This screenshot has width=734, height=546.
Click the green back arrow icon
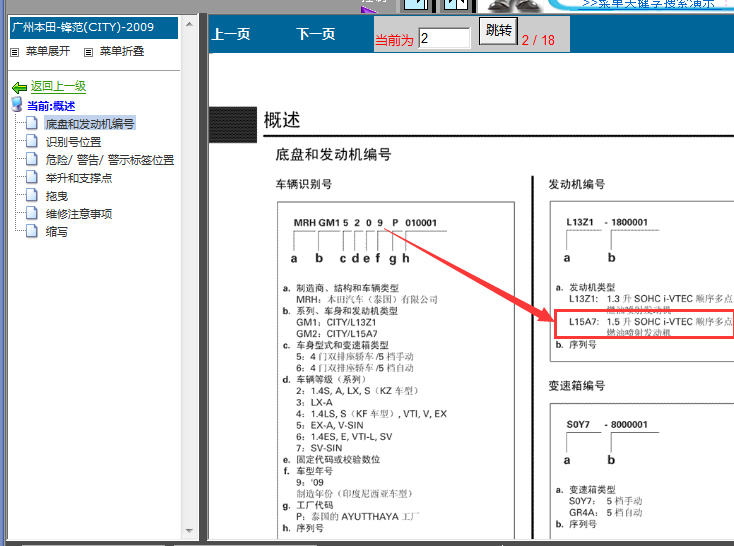[19, 87]
